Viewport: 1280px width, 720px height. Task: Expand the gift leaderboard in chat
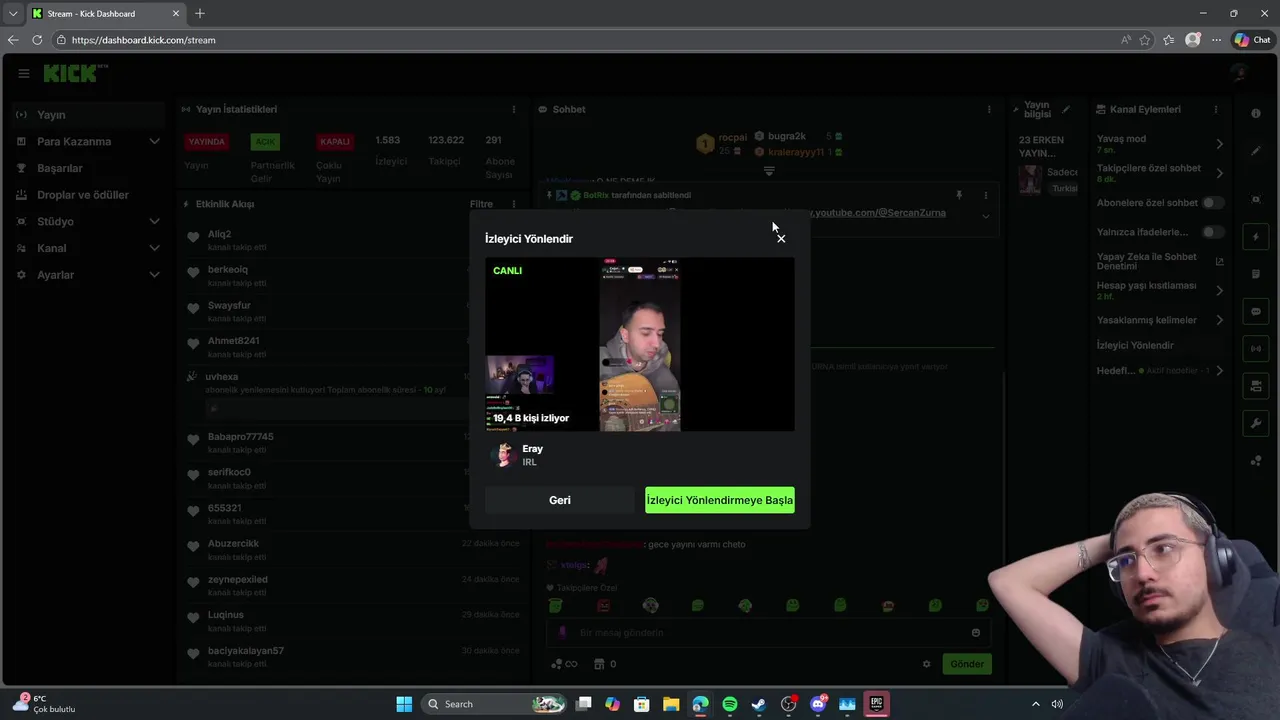tap(769, 172)
